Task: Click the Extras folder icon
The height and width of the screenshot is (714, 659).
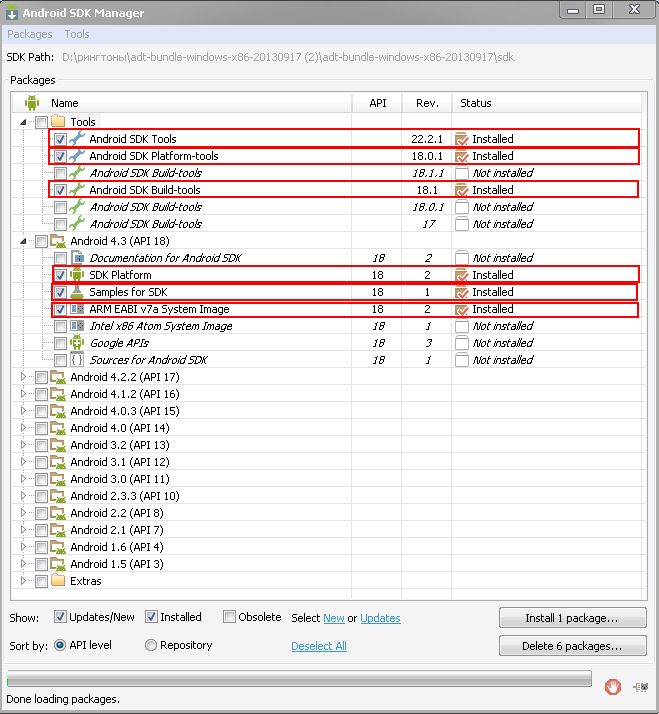Action: coord(58,581)
